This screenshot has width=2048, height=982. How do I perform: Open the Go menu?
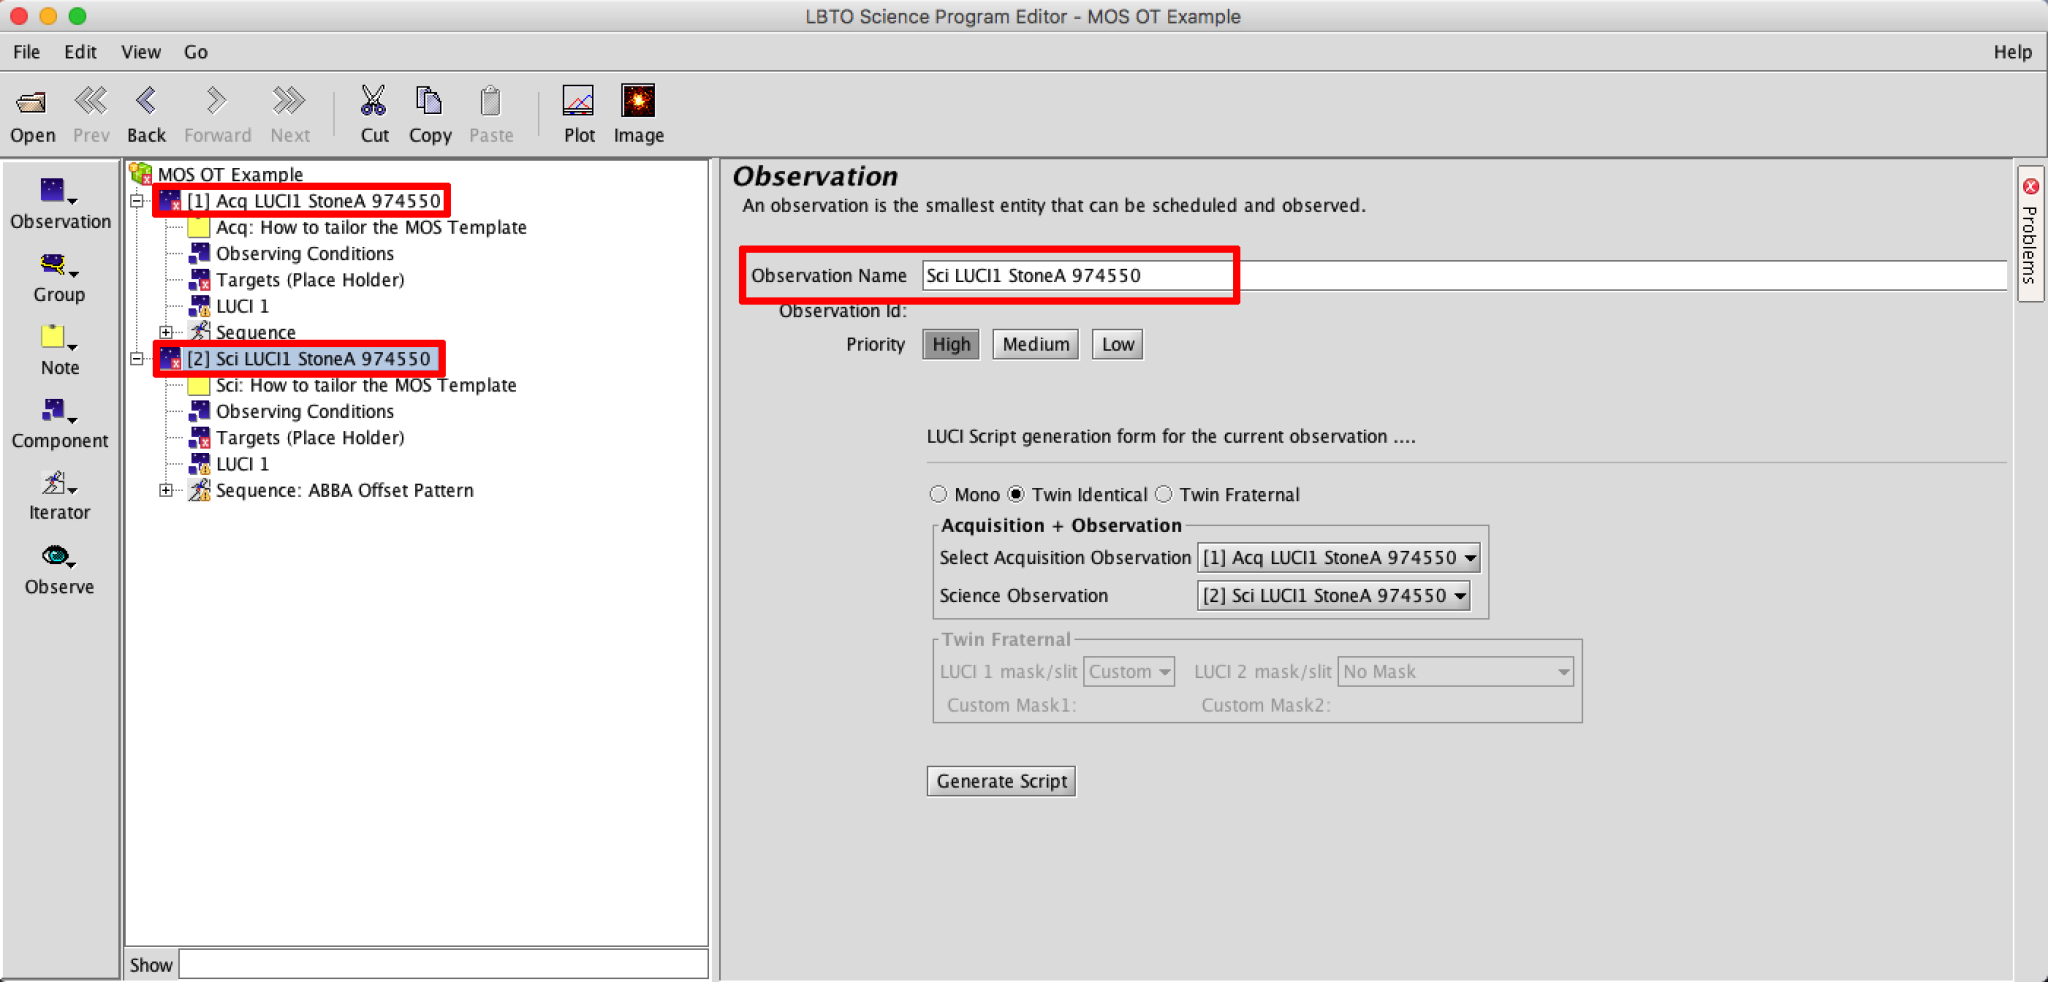pyautogui.click(x=196, y=52)
